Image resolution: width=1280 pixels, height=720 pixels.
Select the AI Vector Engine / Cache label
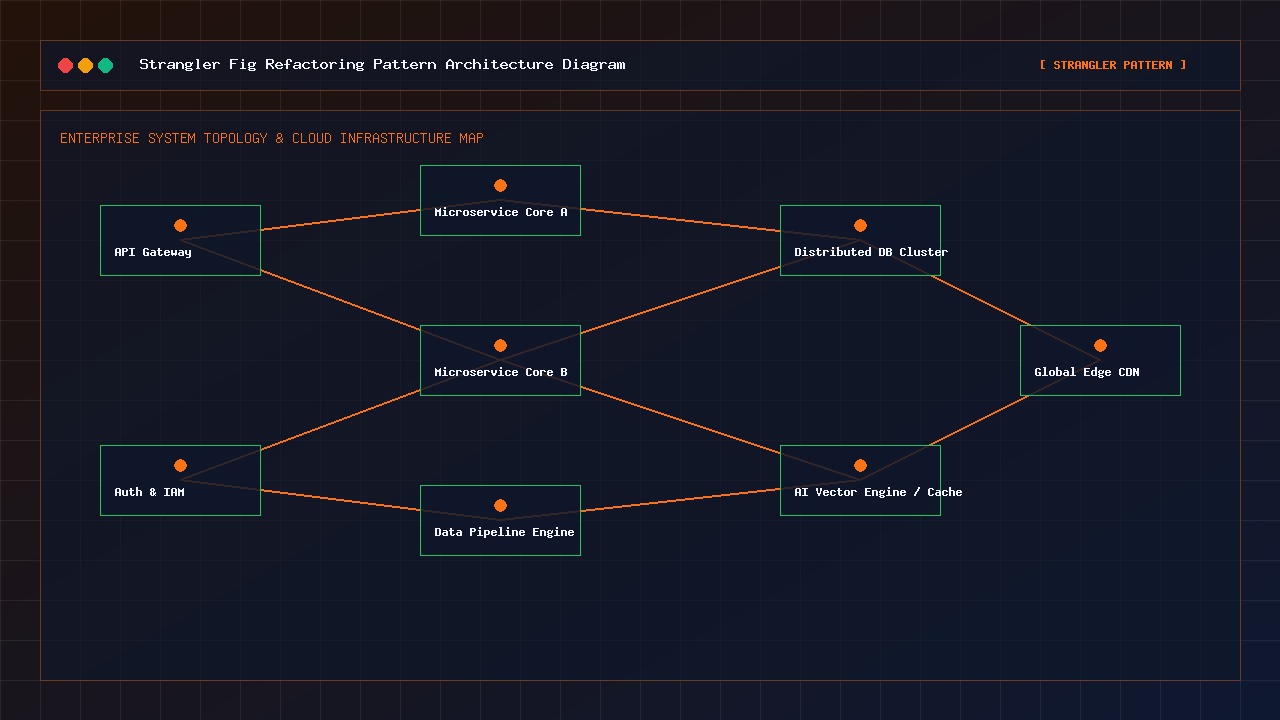click(878, 492)
